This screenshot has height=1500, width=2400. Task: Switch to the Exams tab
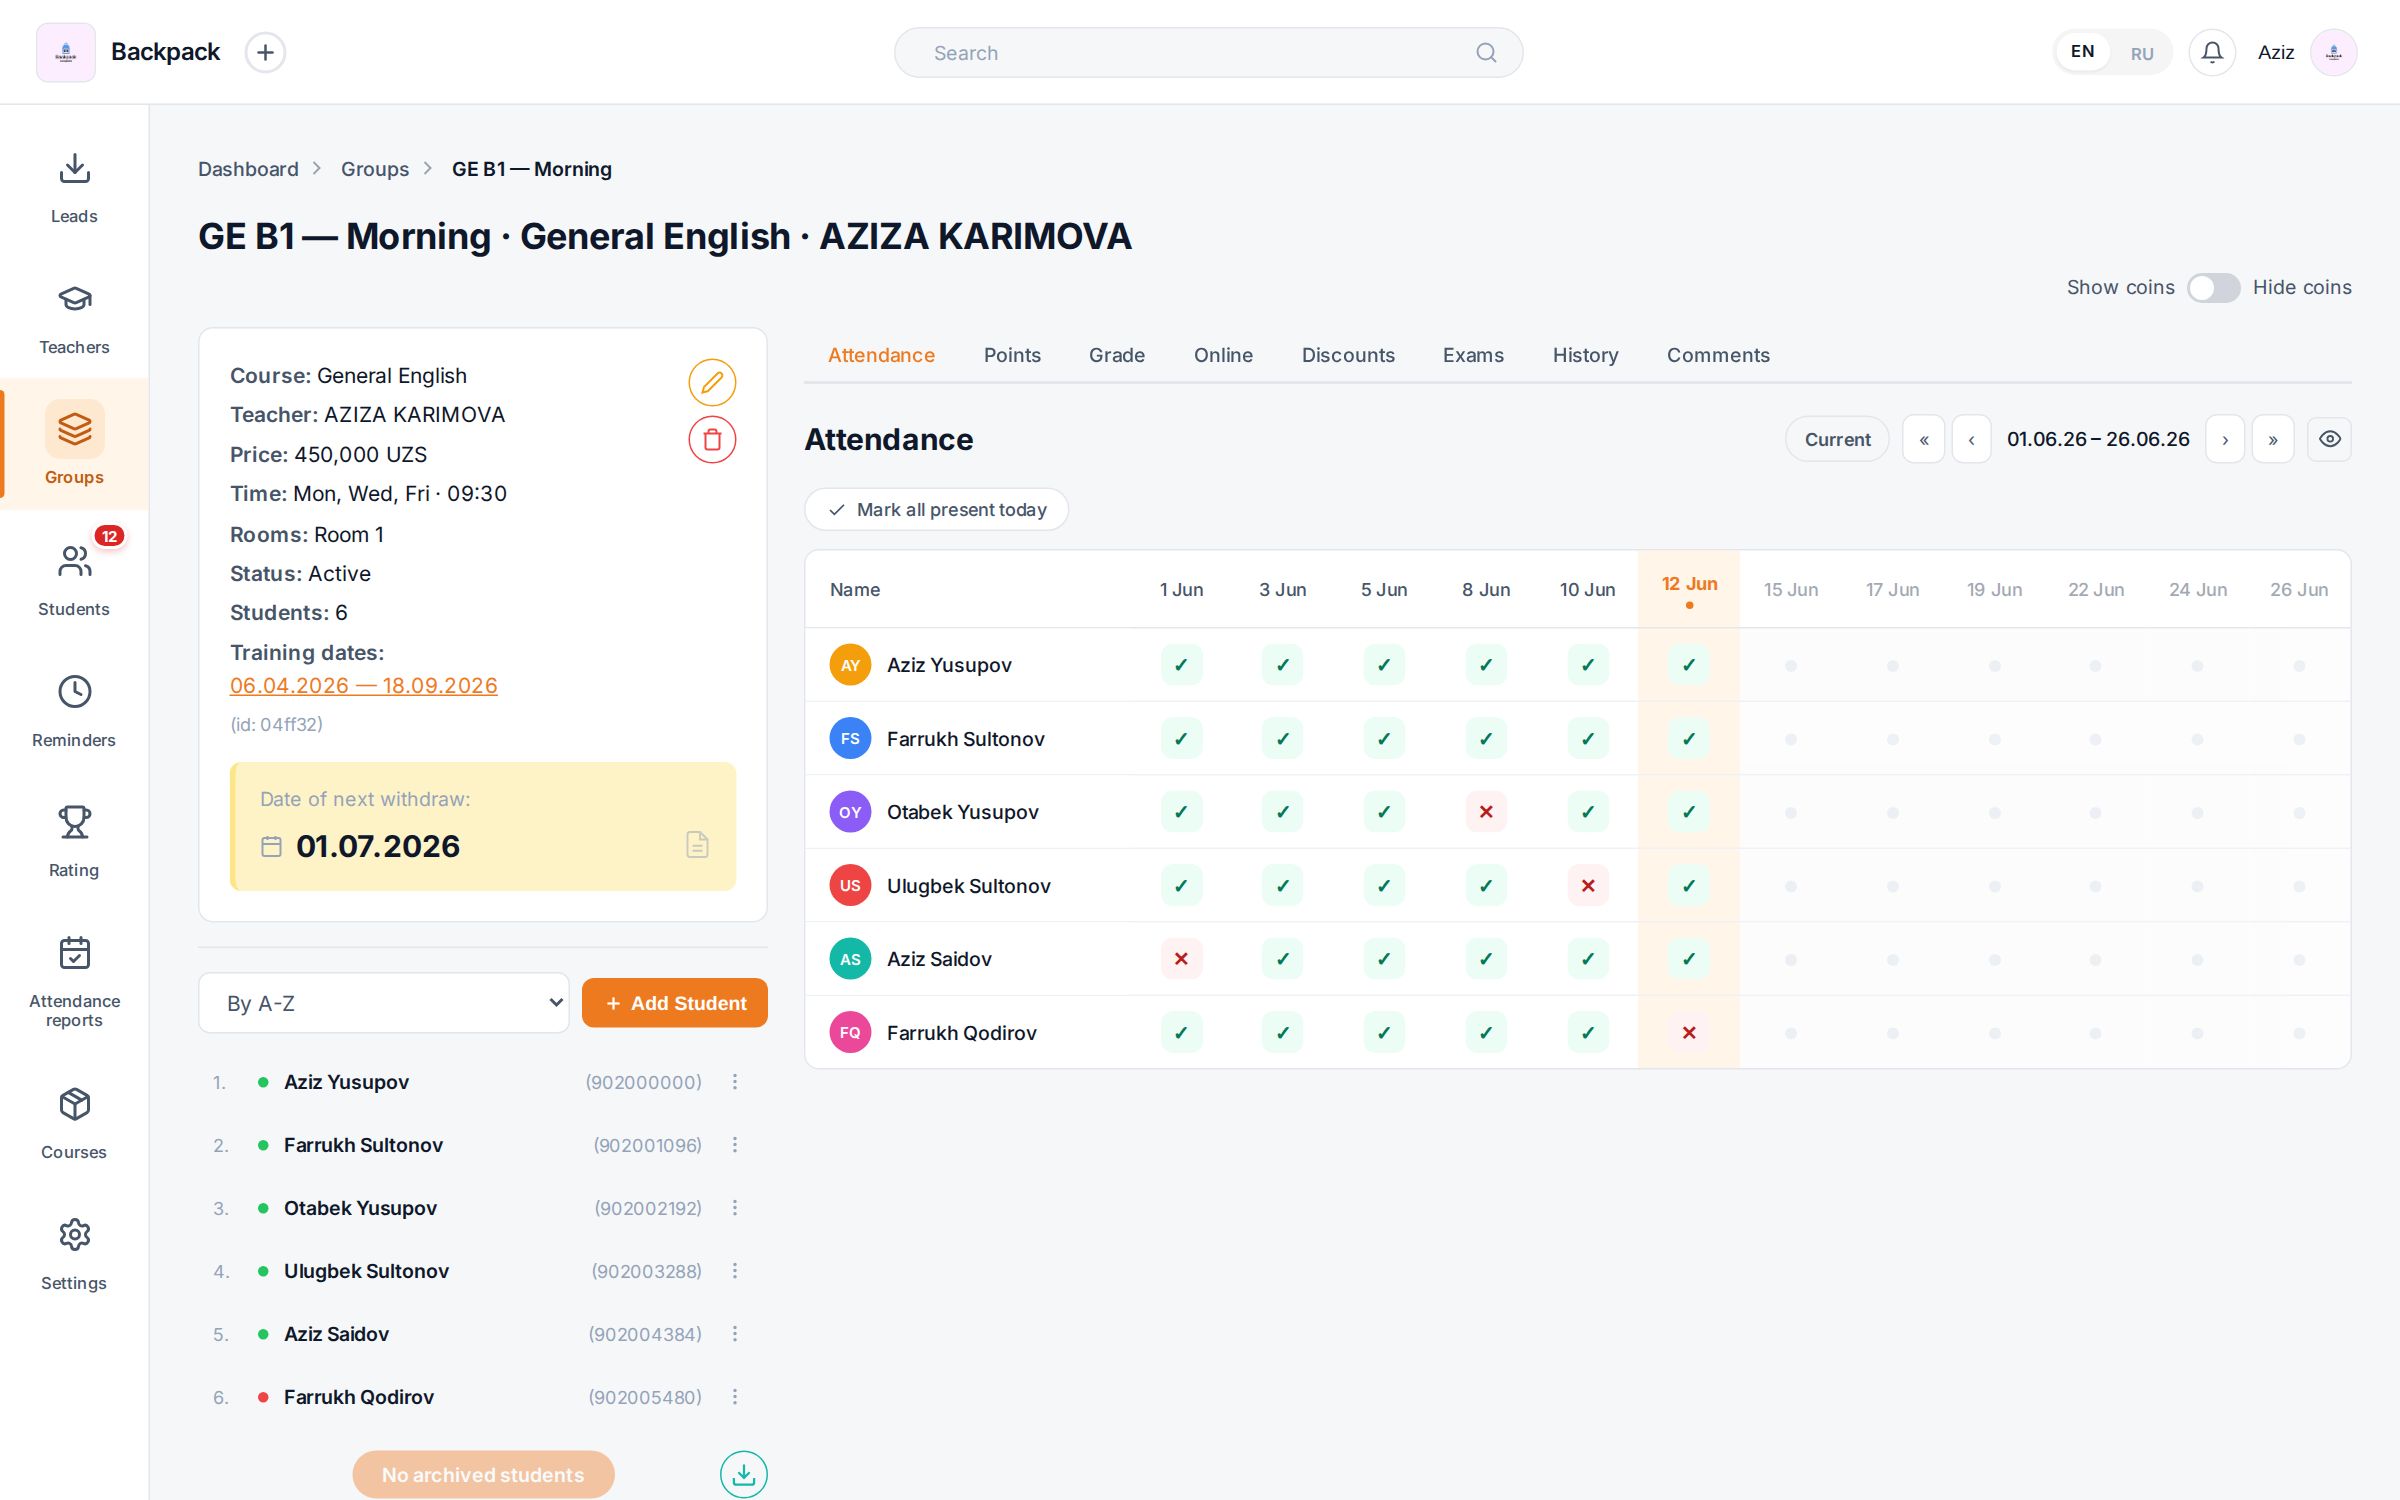1473,355
